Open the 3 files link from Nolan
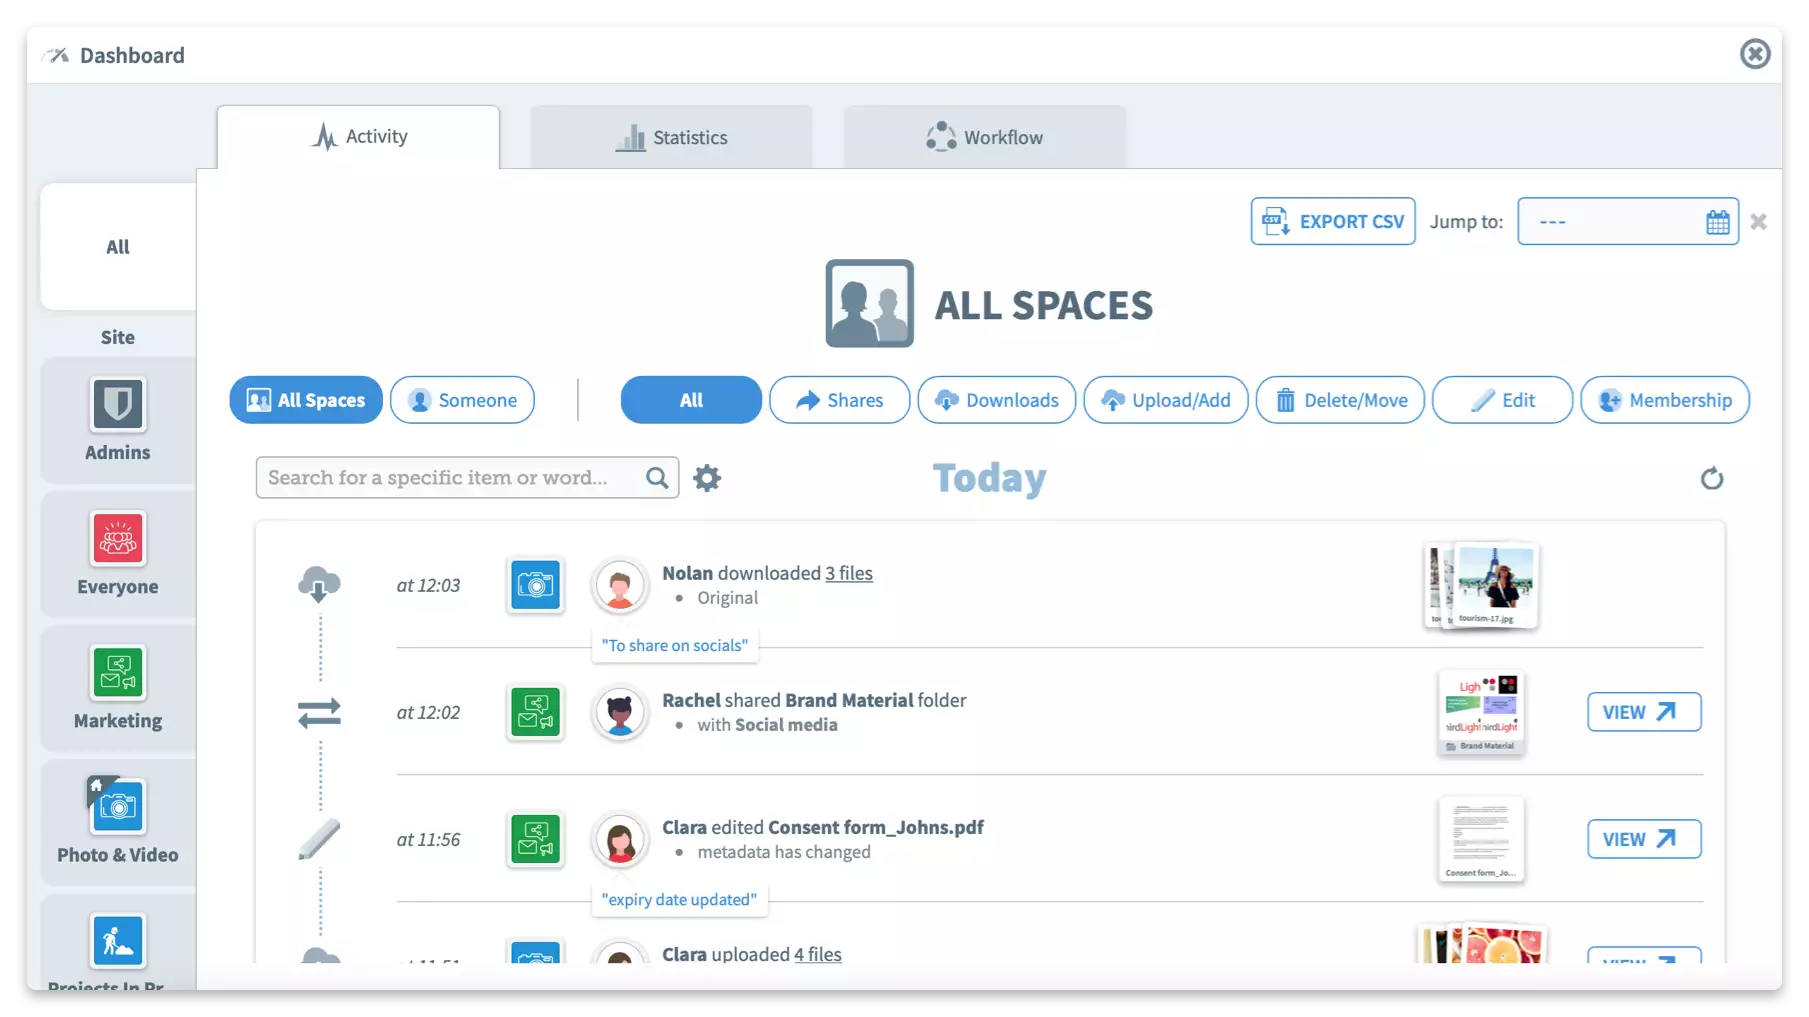 coord(848,573)
